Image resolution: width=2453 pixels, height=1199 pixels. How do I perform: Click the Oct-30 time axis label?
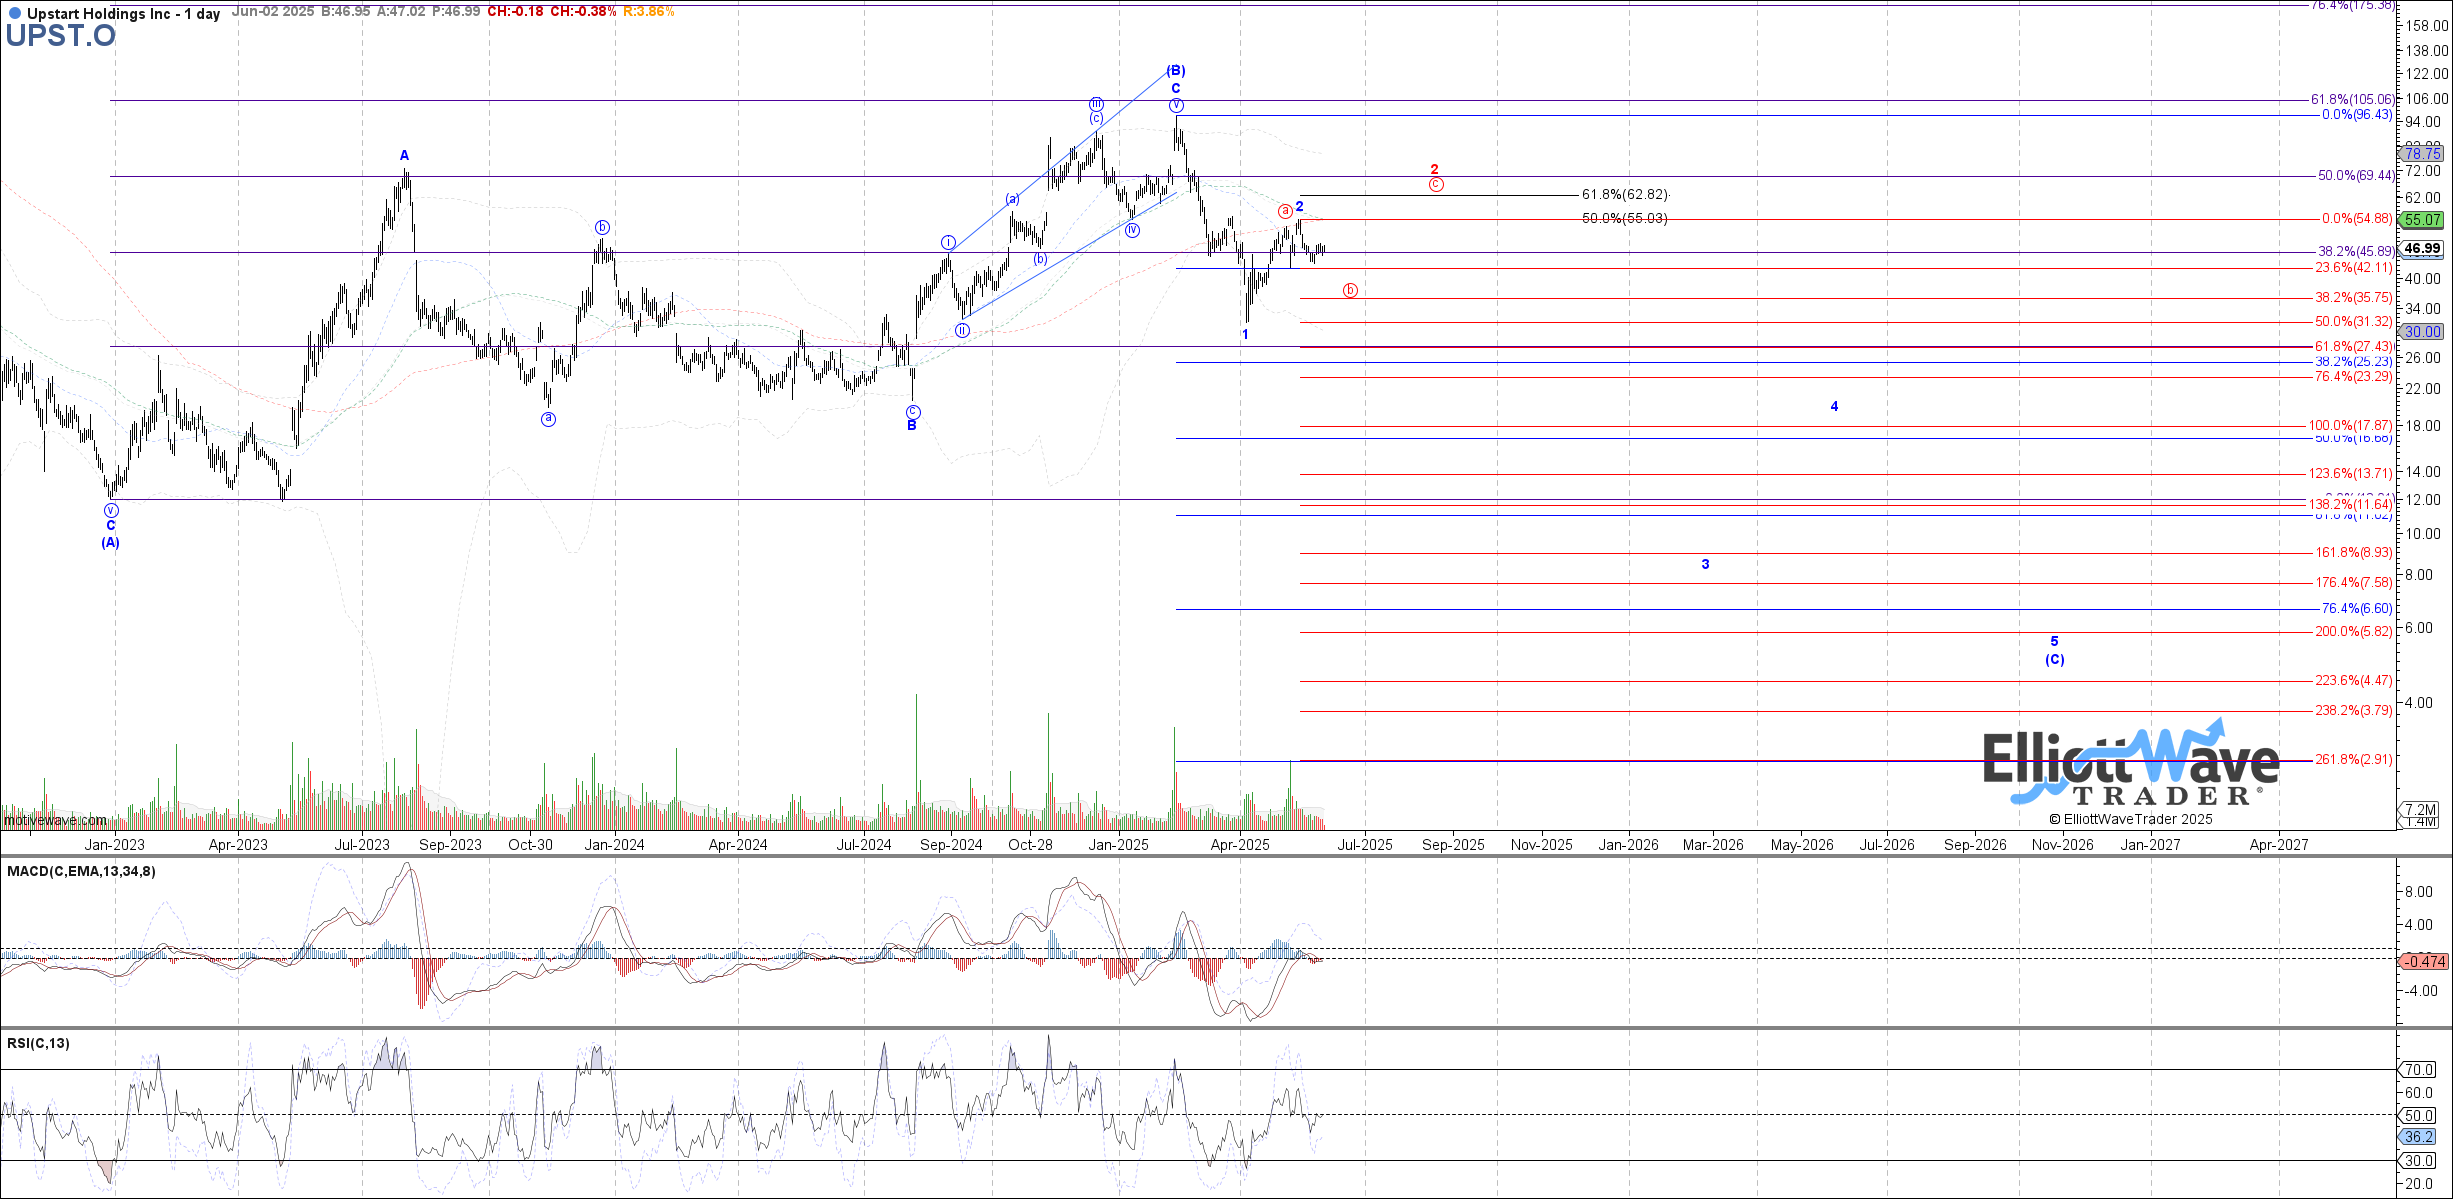[530, 845]
